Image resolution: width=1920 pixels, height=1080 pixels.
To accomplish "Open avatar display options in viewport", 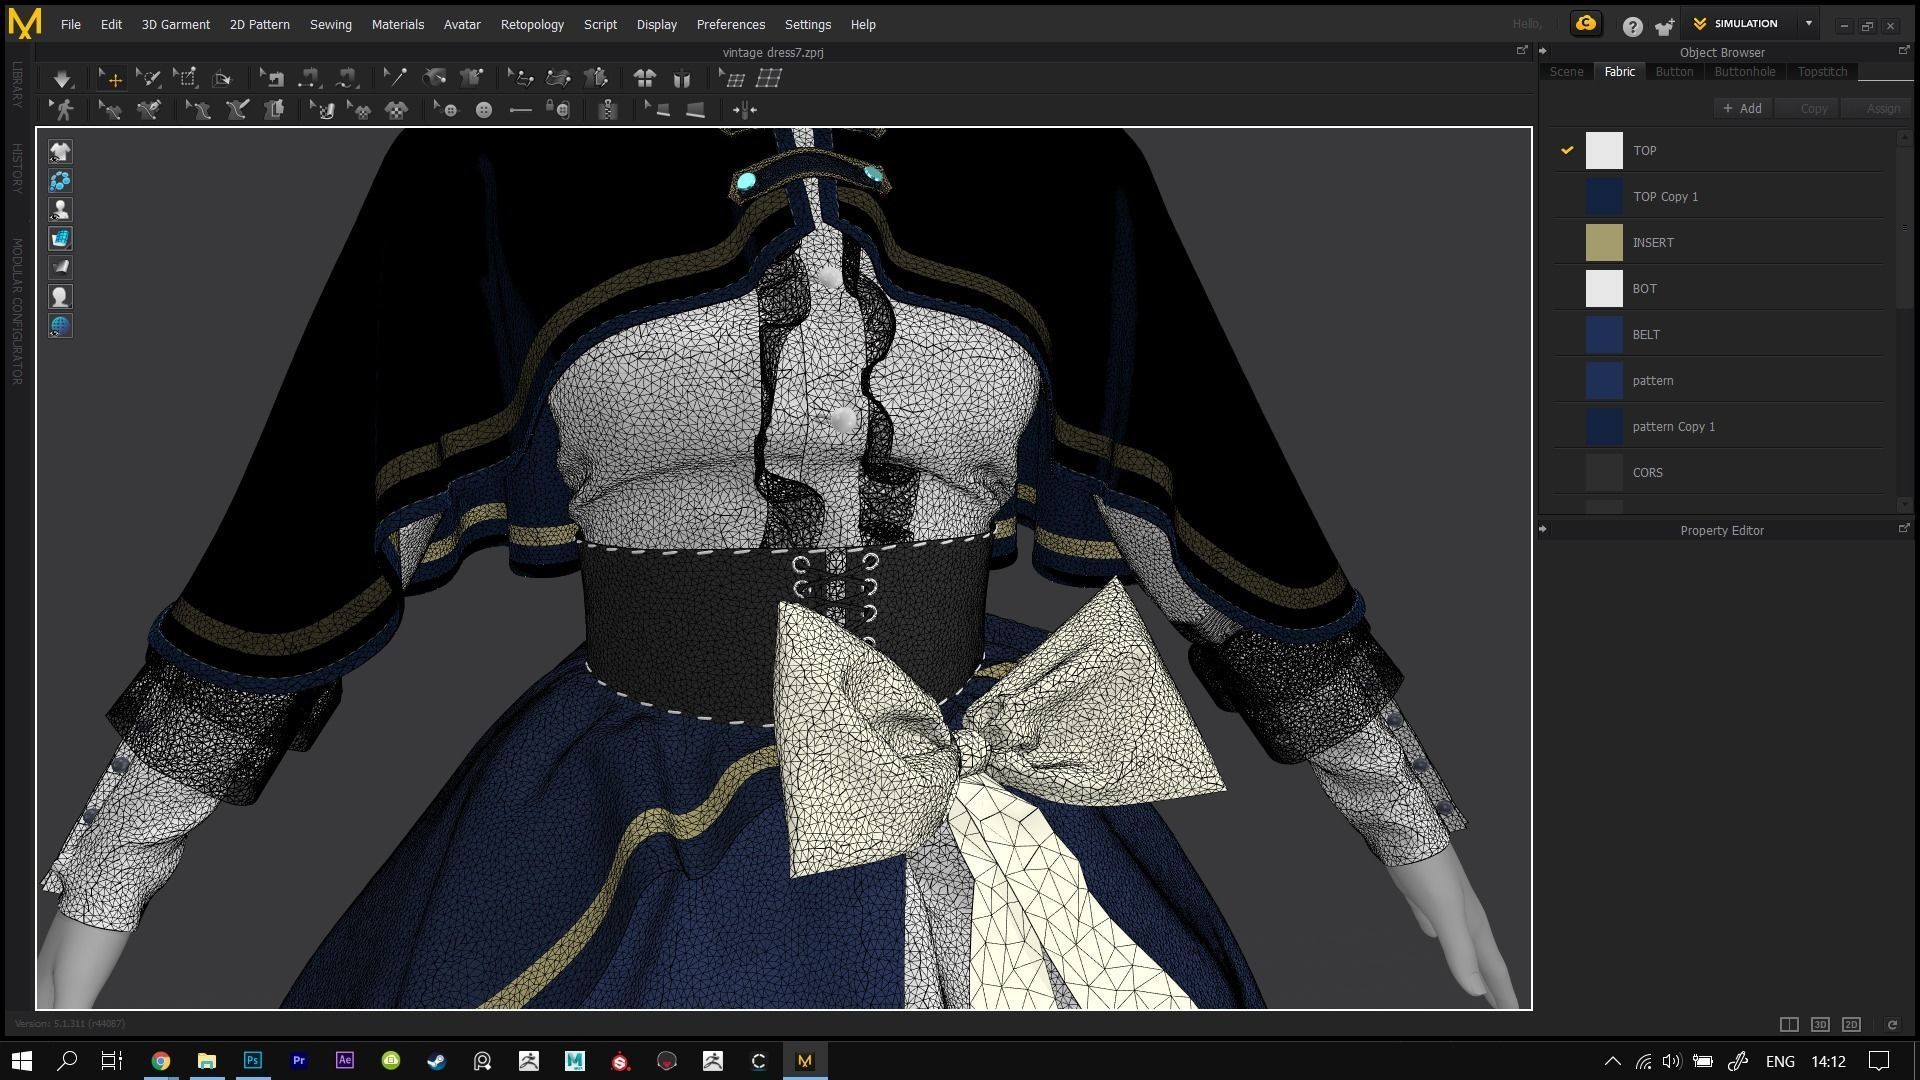I will (60, 210).
